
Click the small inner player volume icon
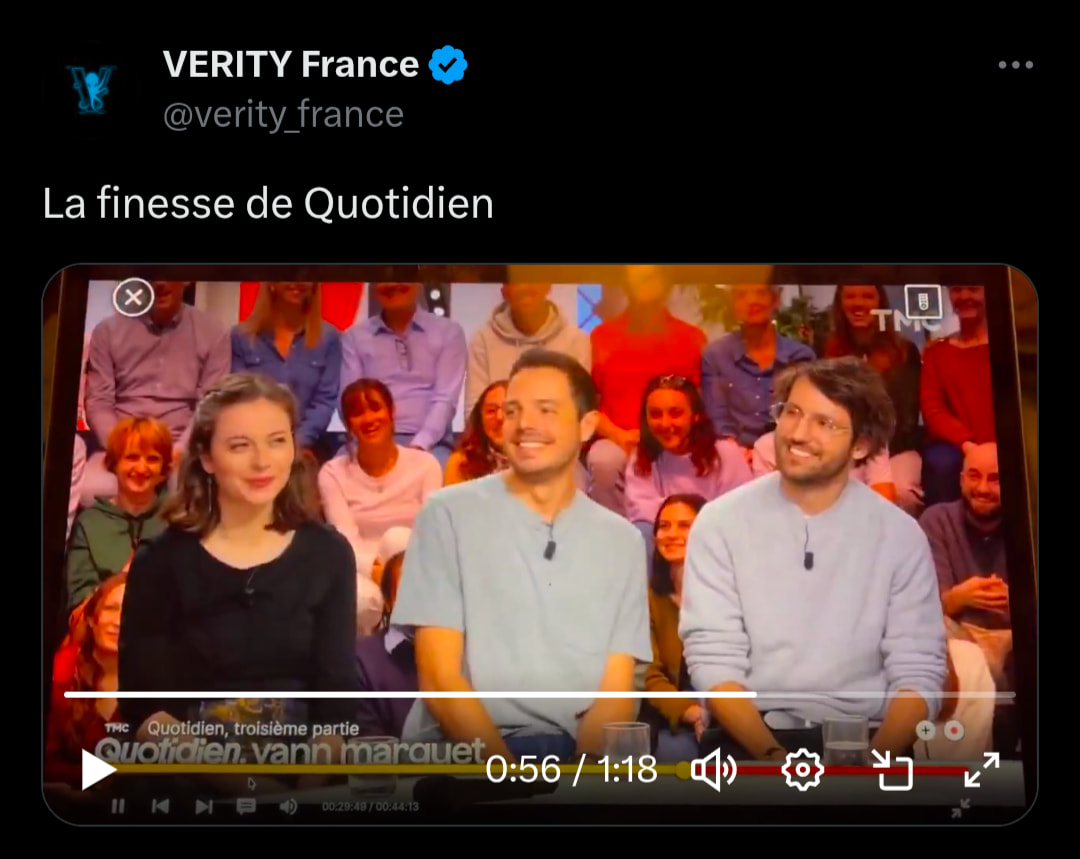(289, 806)
